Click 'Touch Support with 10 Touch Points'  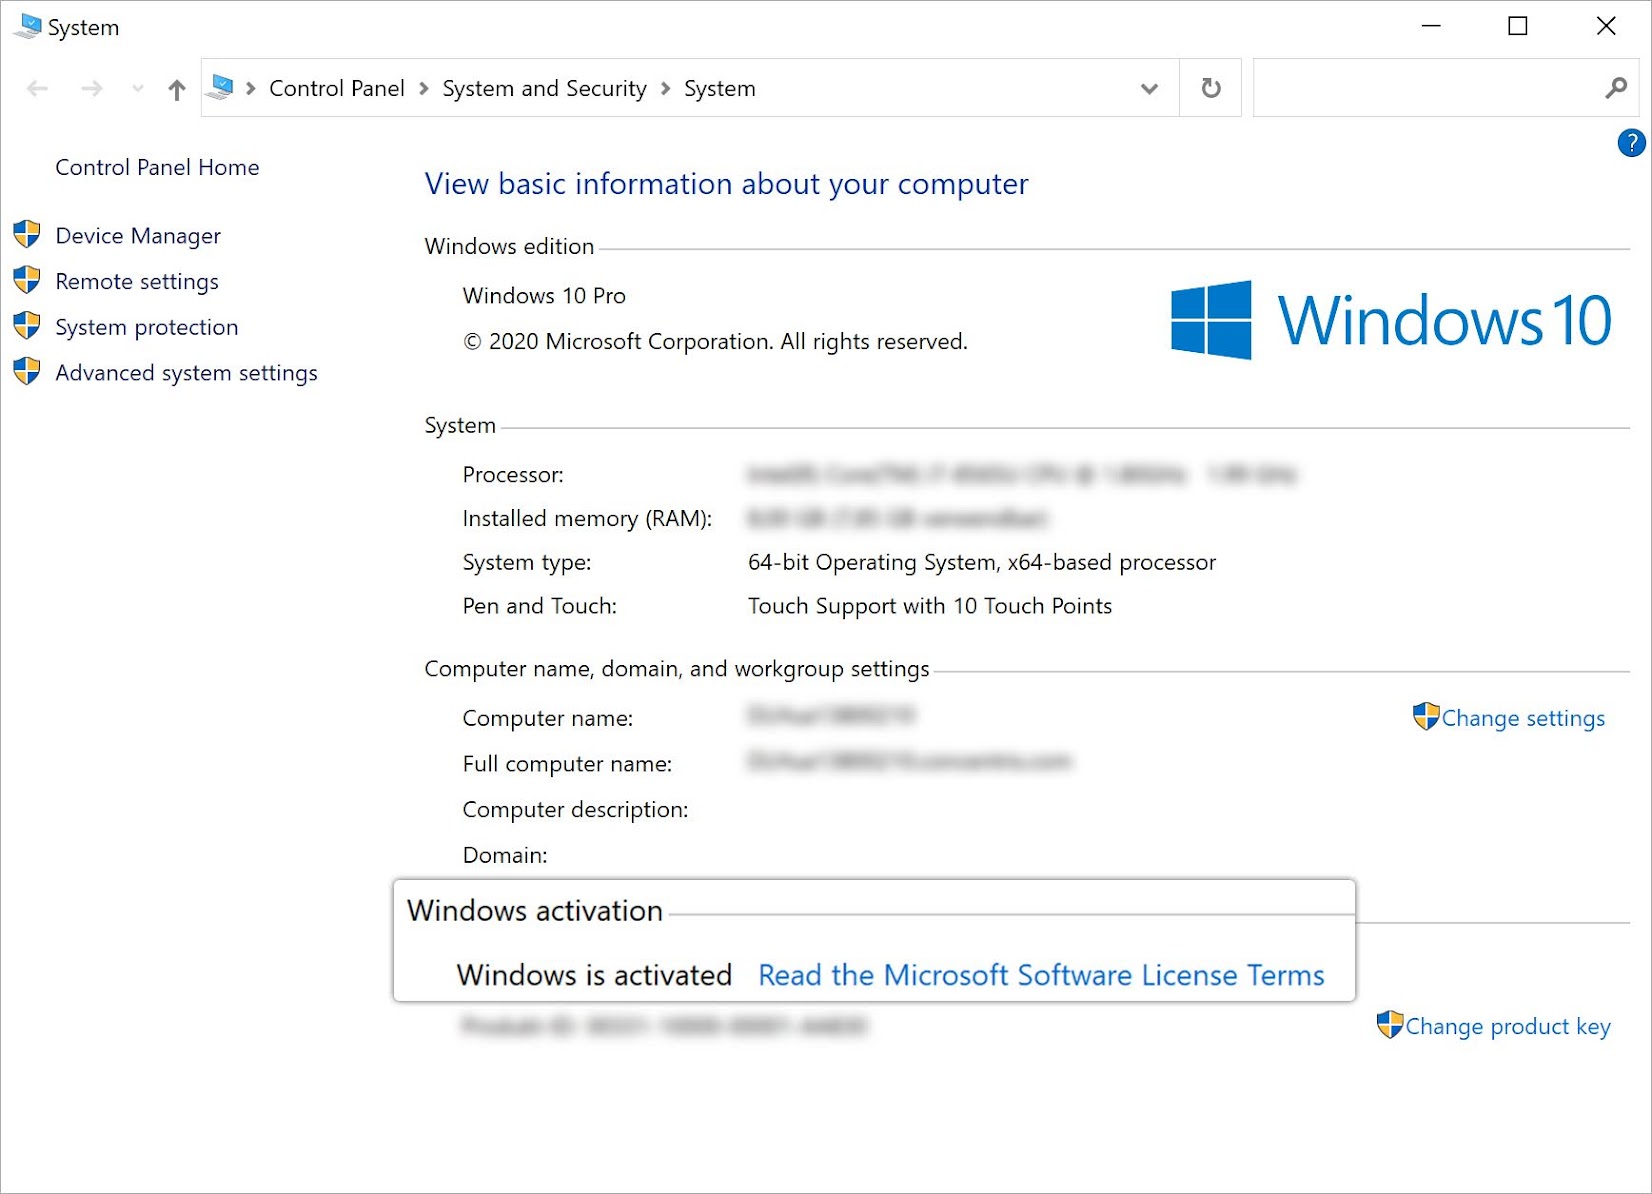click(x=930, y=606)
